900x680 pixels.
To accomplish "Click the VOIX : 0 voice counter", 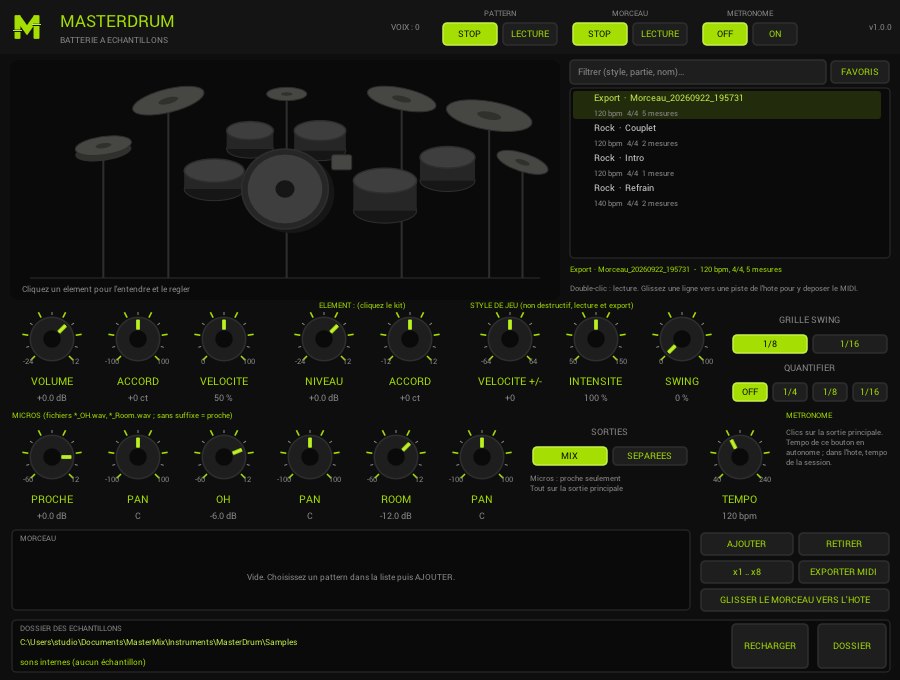I will click(405, 27).
